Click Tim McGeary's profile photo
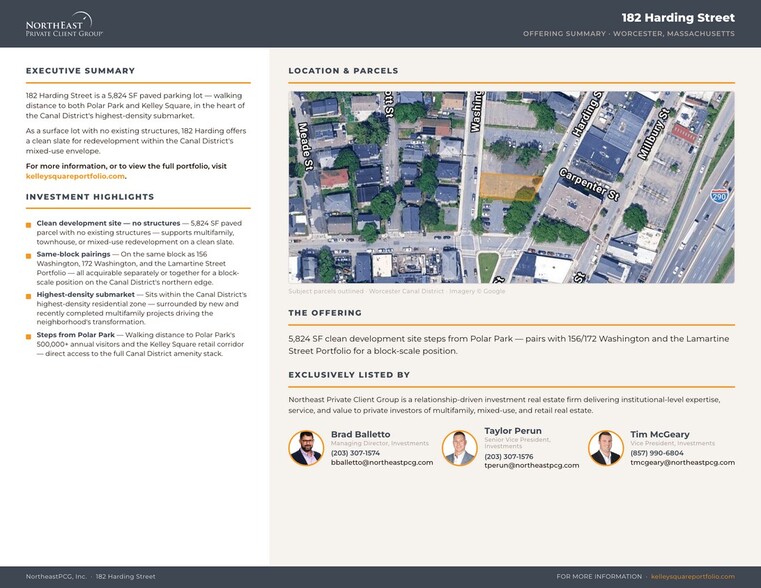 click(606, 448)
